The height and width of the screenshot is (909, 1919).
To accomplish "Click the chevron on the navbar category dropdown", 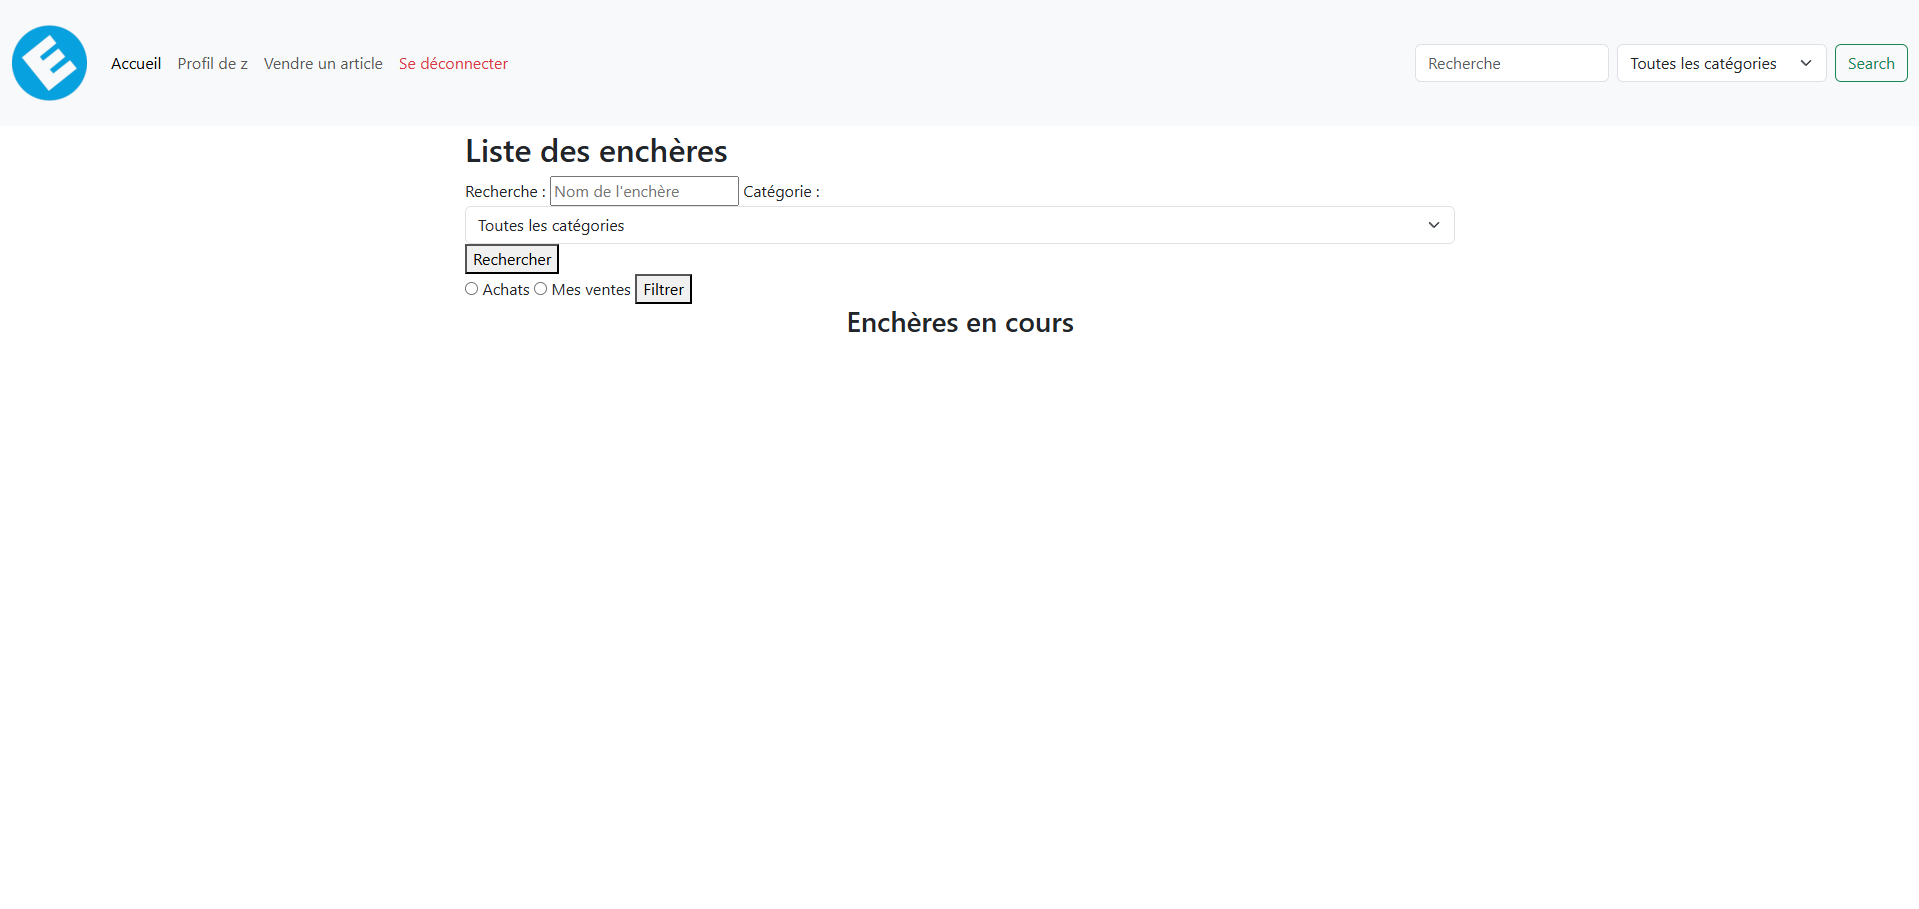I will point(1805,63).
